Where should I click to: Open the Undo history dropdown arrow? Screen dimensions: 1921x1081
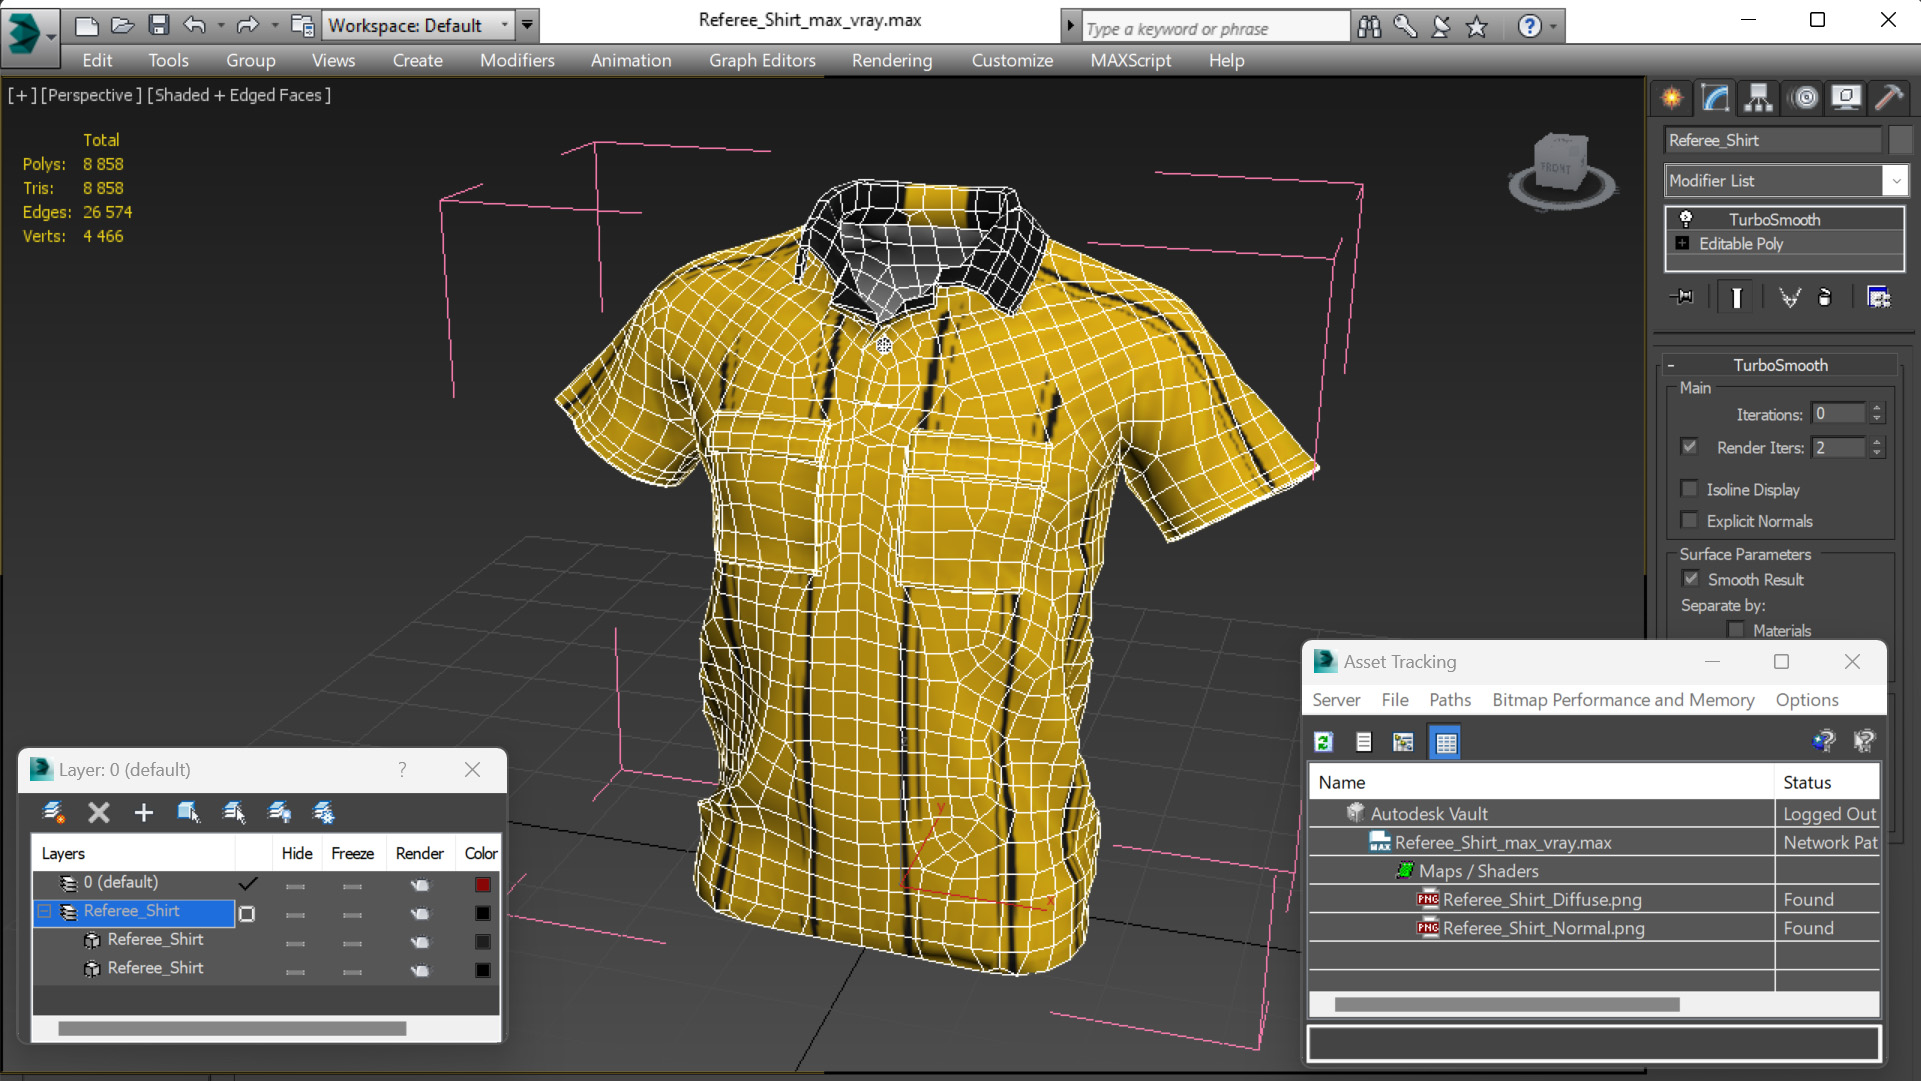[220, 25]
